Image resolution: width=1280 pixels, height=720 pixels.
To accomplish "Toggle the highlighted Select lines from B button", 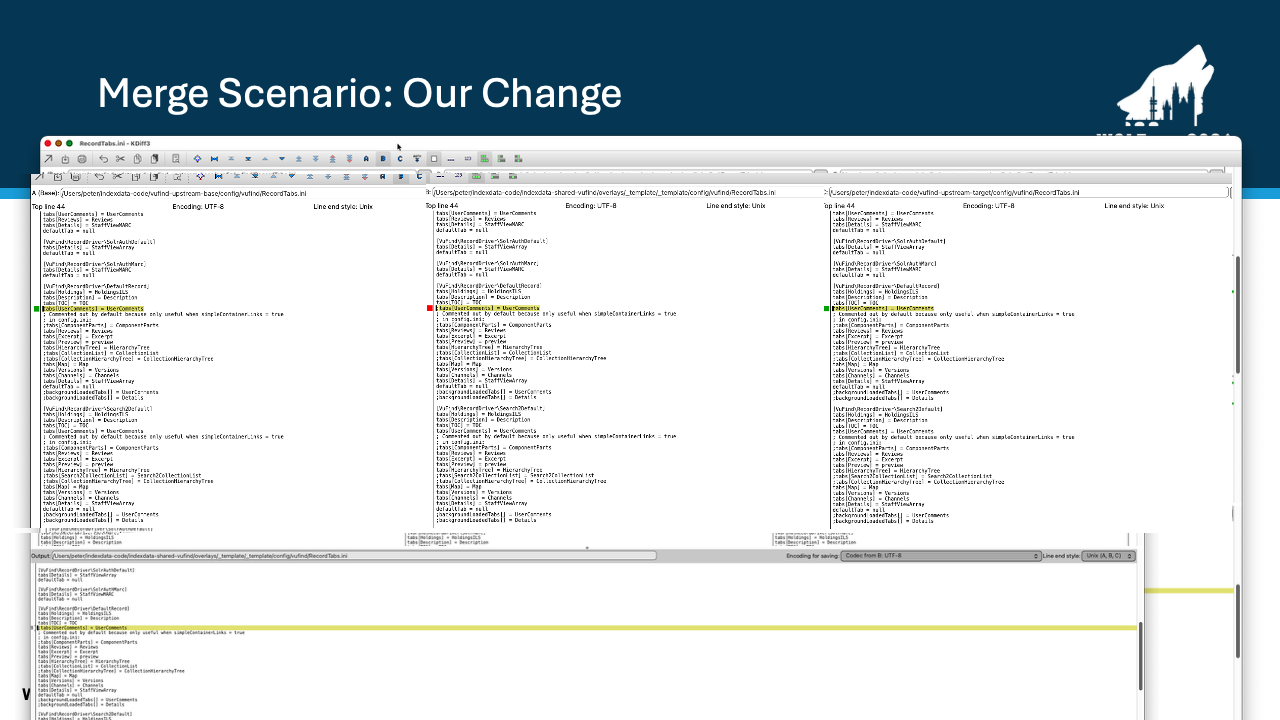I will pyautogui.click(x=383, y=159).
